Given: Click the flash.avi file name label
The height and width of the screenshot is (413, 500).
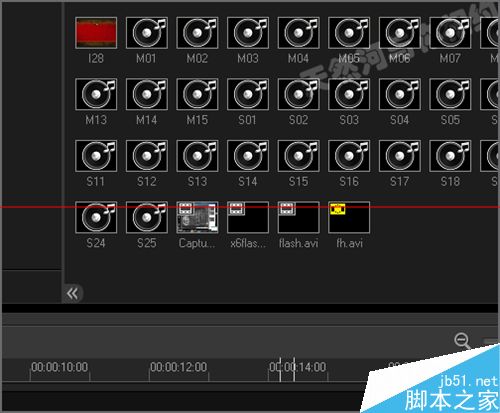Looking at the screenshot, I should click(x=299, y=243).
